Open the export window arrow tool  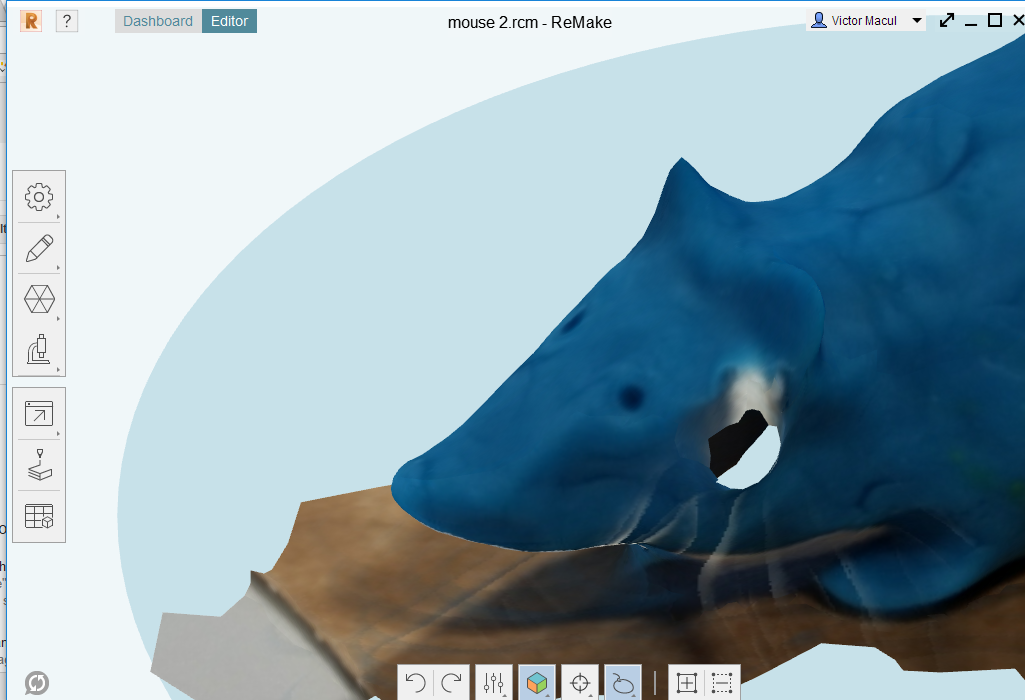click(39, 414)
